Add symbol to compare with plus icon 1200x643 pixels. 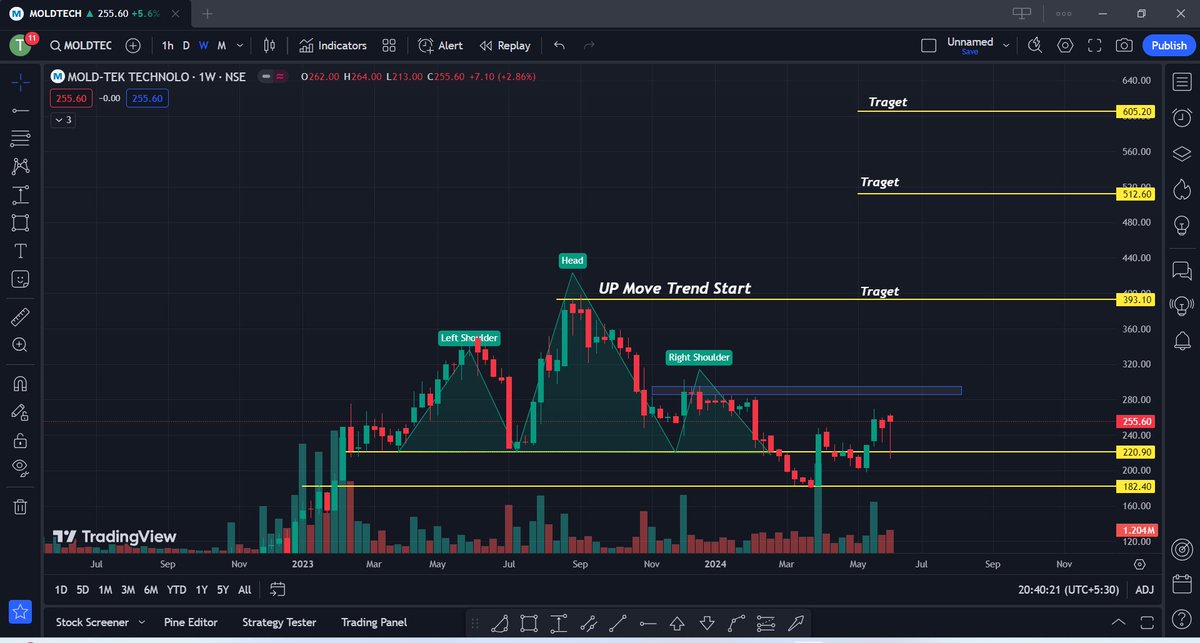[x=133, y=46]
